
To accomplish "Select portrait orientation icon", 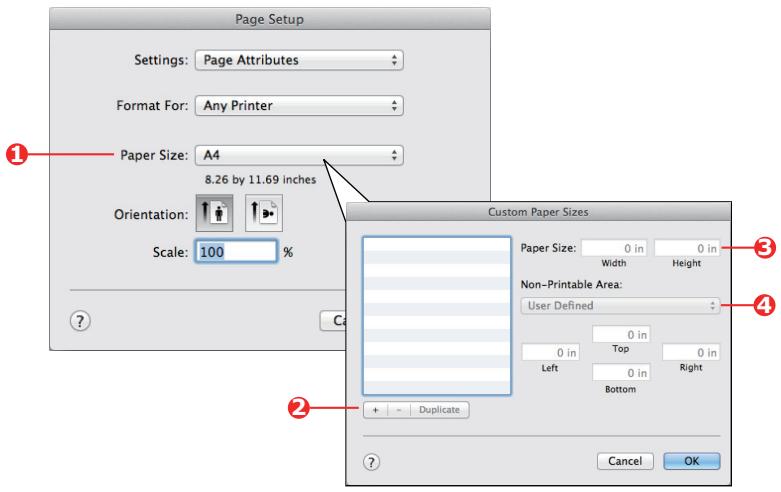I will coord(214,213).
